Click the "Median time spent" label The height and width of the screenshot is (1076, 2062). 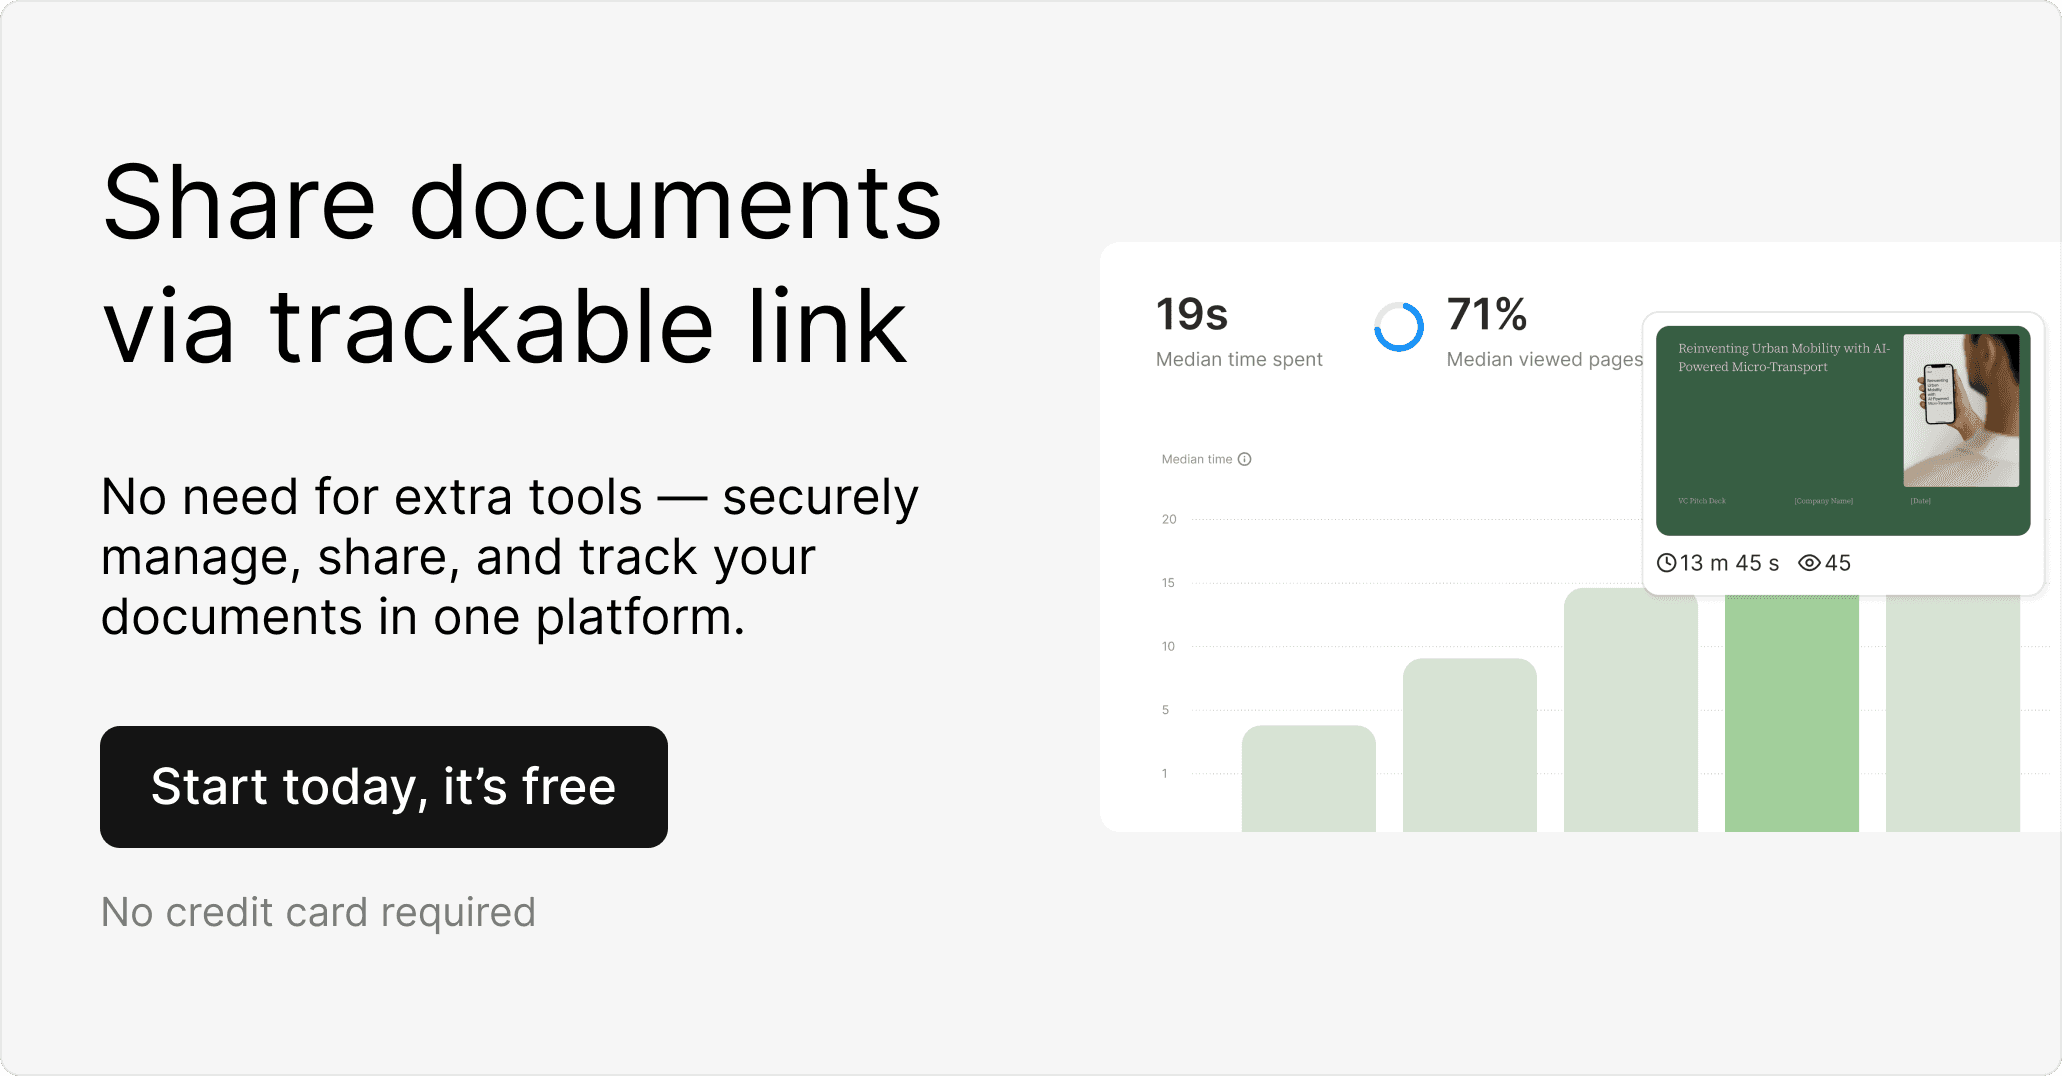(1239, 359)
